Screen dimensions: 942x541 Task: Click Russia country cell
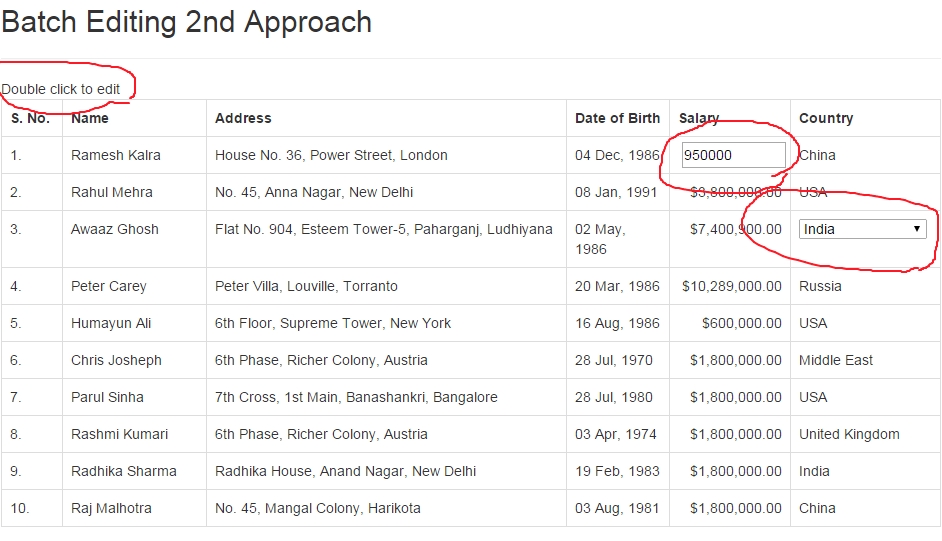click(x=865, y=286)
